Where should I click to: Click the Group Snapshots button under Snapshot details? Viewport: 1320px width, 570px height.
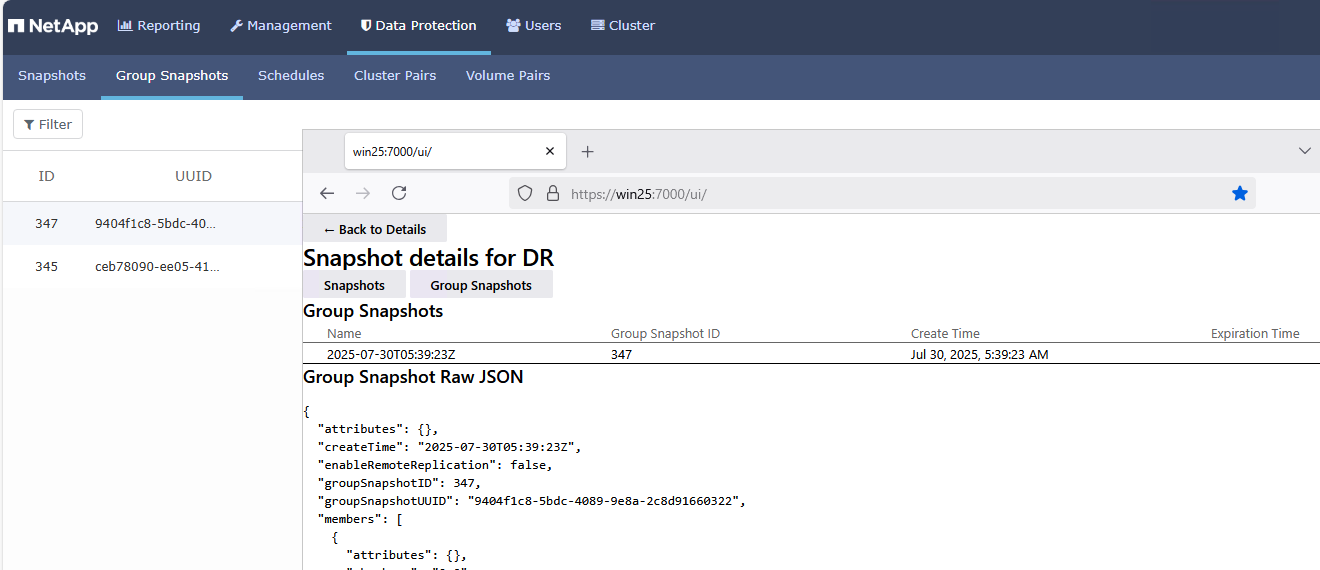[x=481, y=285]
